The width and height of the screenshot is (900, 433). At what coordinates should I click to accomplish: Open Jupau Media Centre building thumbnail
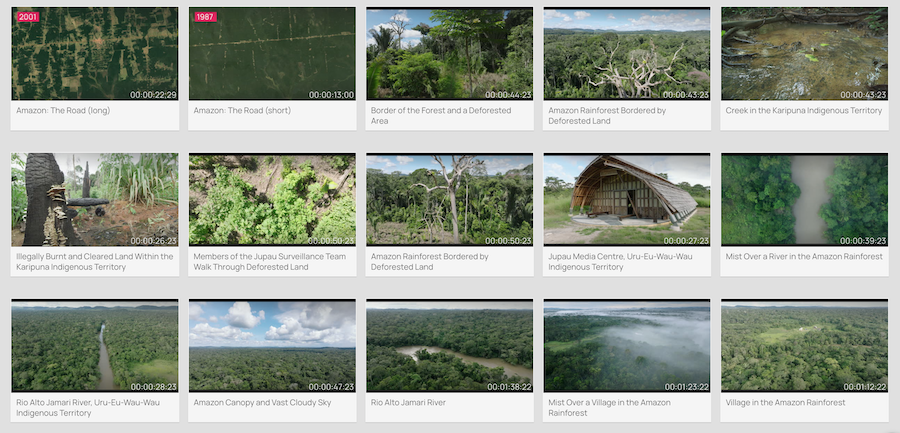pos(627,199)
